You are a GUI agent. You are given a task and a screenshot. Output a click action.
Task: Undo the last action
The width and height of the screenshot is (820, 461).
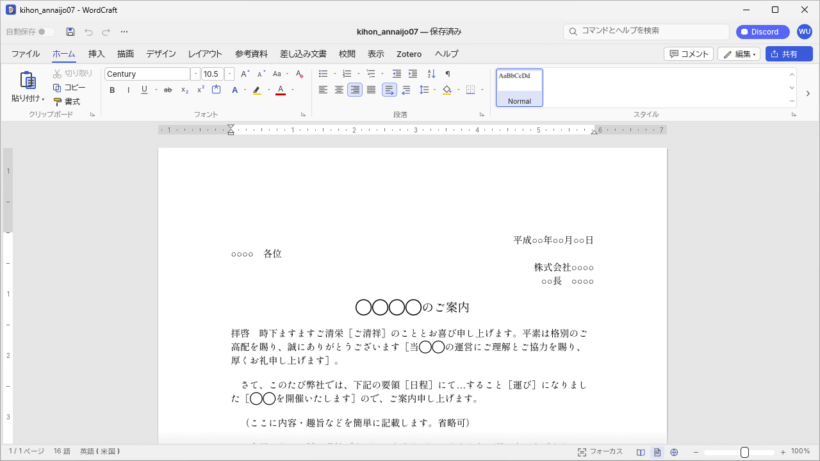click(88, 32)
